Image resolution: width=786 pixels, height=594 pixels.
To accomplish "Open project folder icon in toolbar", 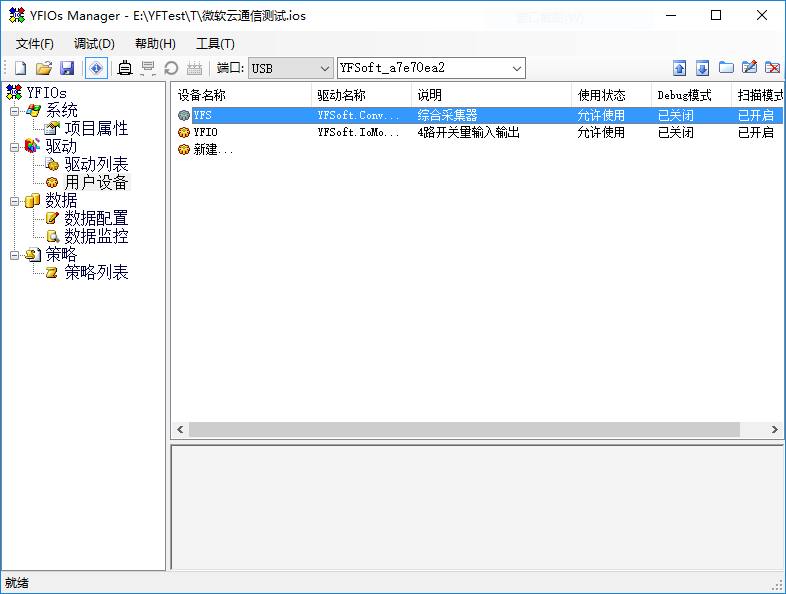I will [x=44, y=68].
